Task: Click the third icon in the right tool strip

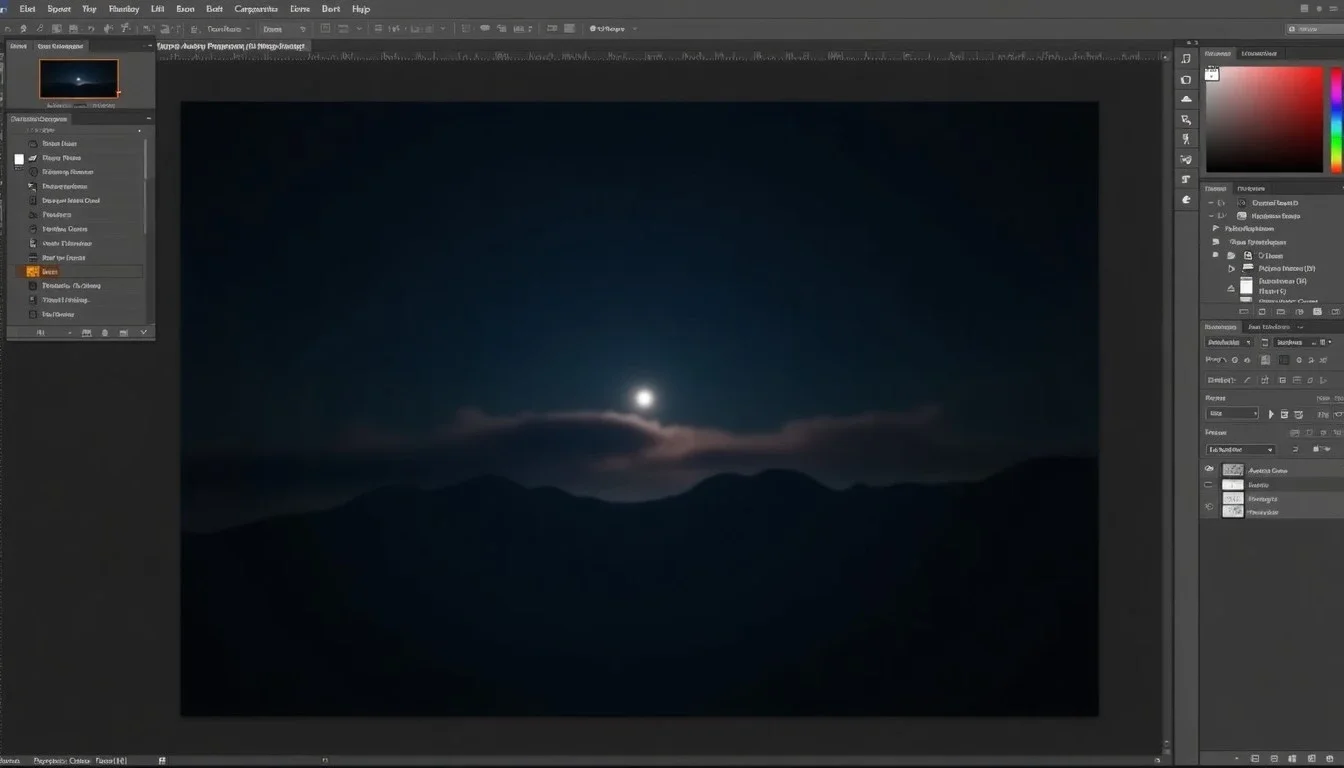Action: [x=1186, y=99]
